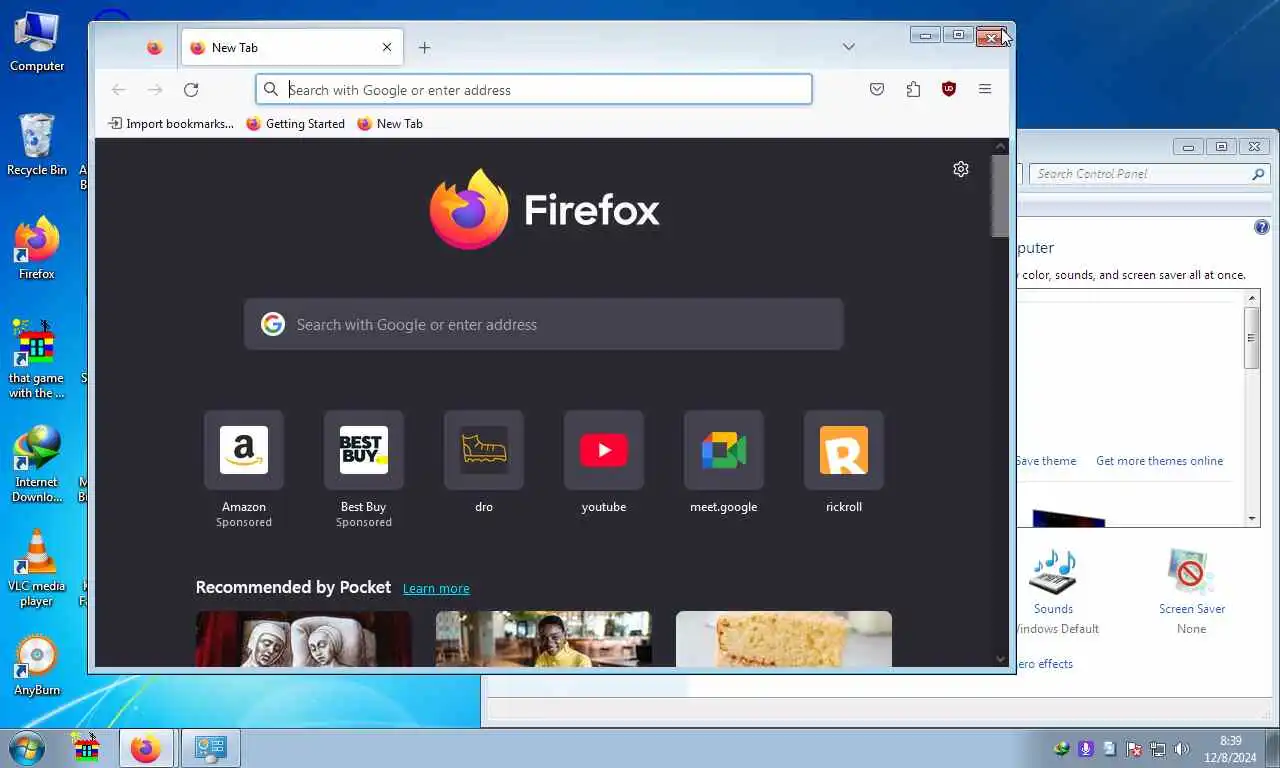This screenshot has height=768, width=1280.
Task: Open Firefox desktop shortcut
Action: click(37, 249)
